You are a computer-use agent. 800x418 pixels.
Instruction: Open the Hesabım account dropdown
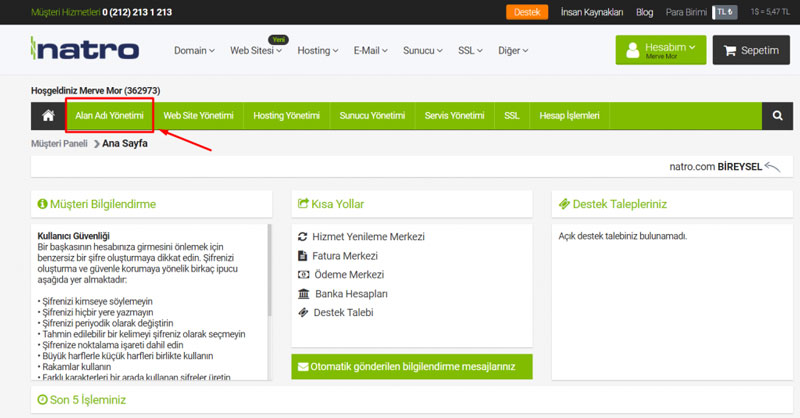coord(661,50)
